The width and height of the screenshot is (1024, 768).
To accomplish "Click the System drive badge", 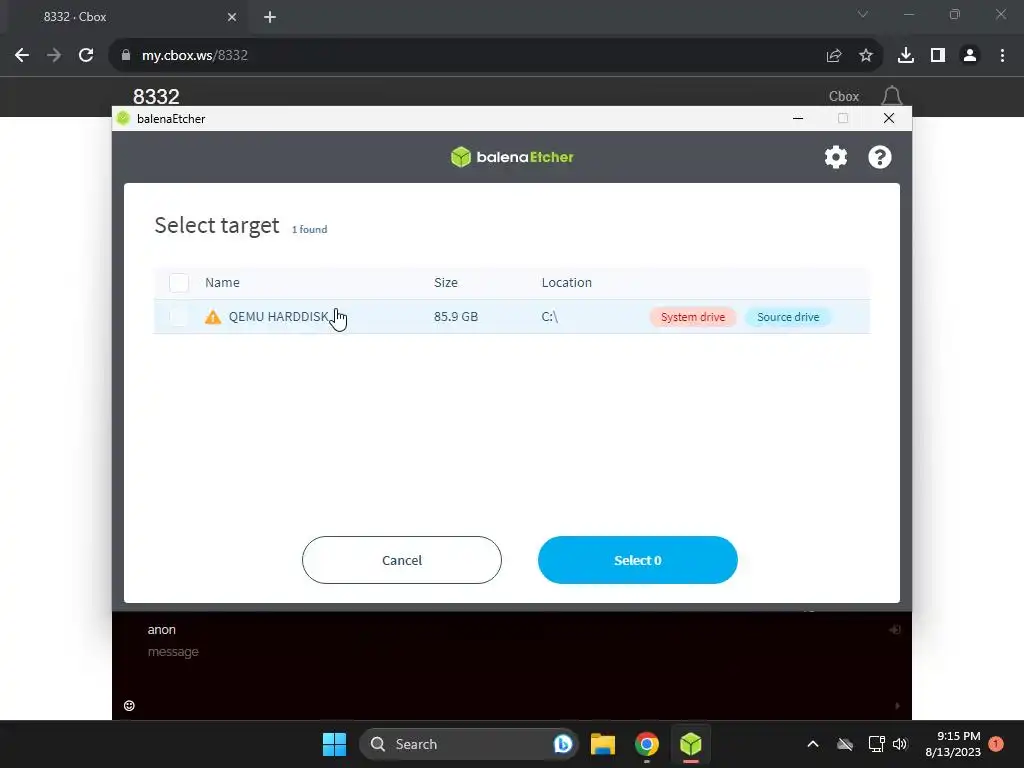I will coord(692,317).
